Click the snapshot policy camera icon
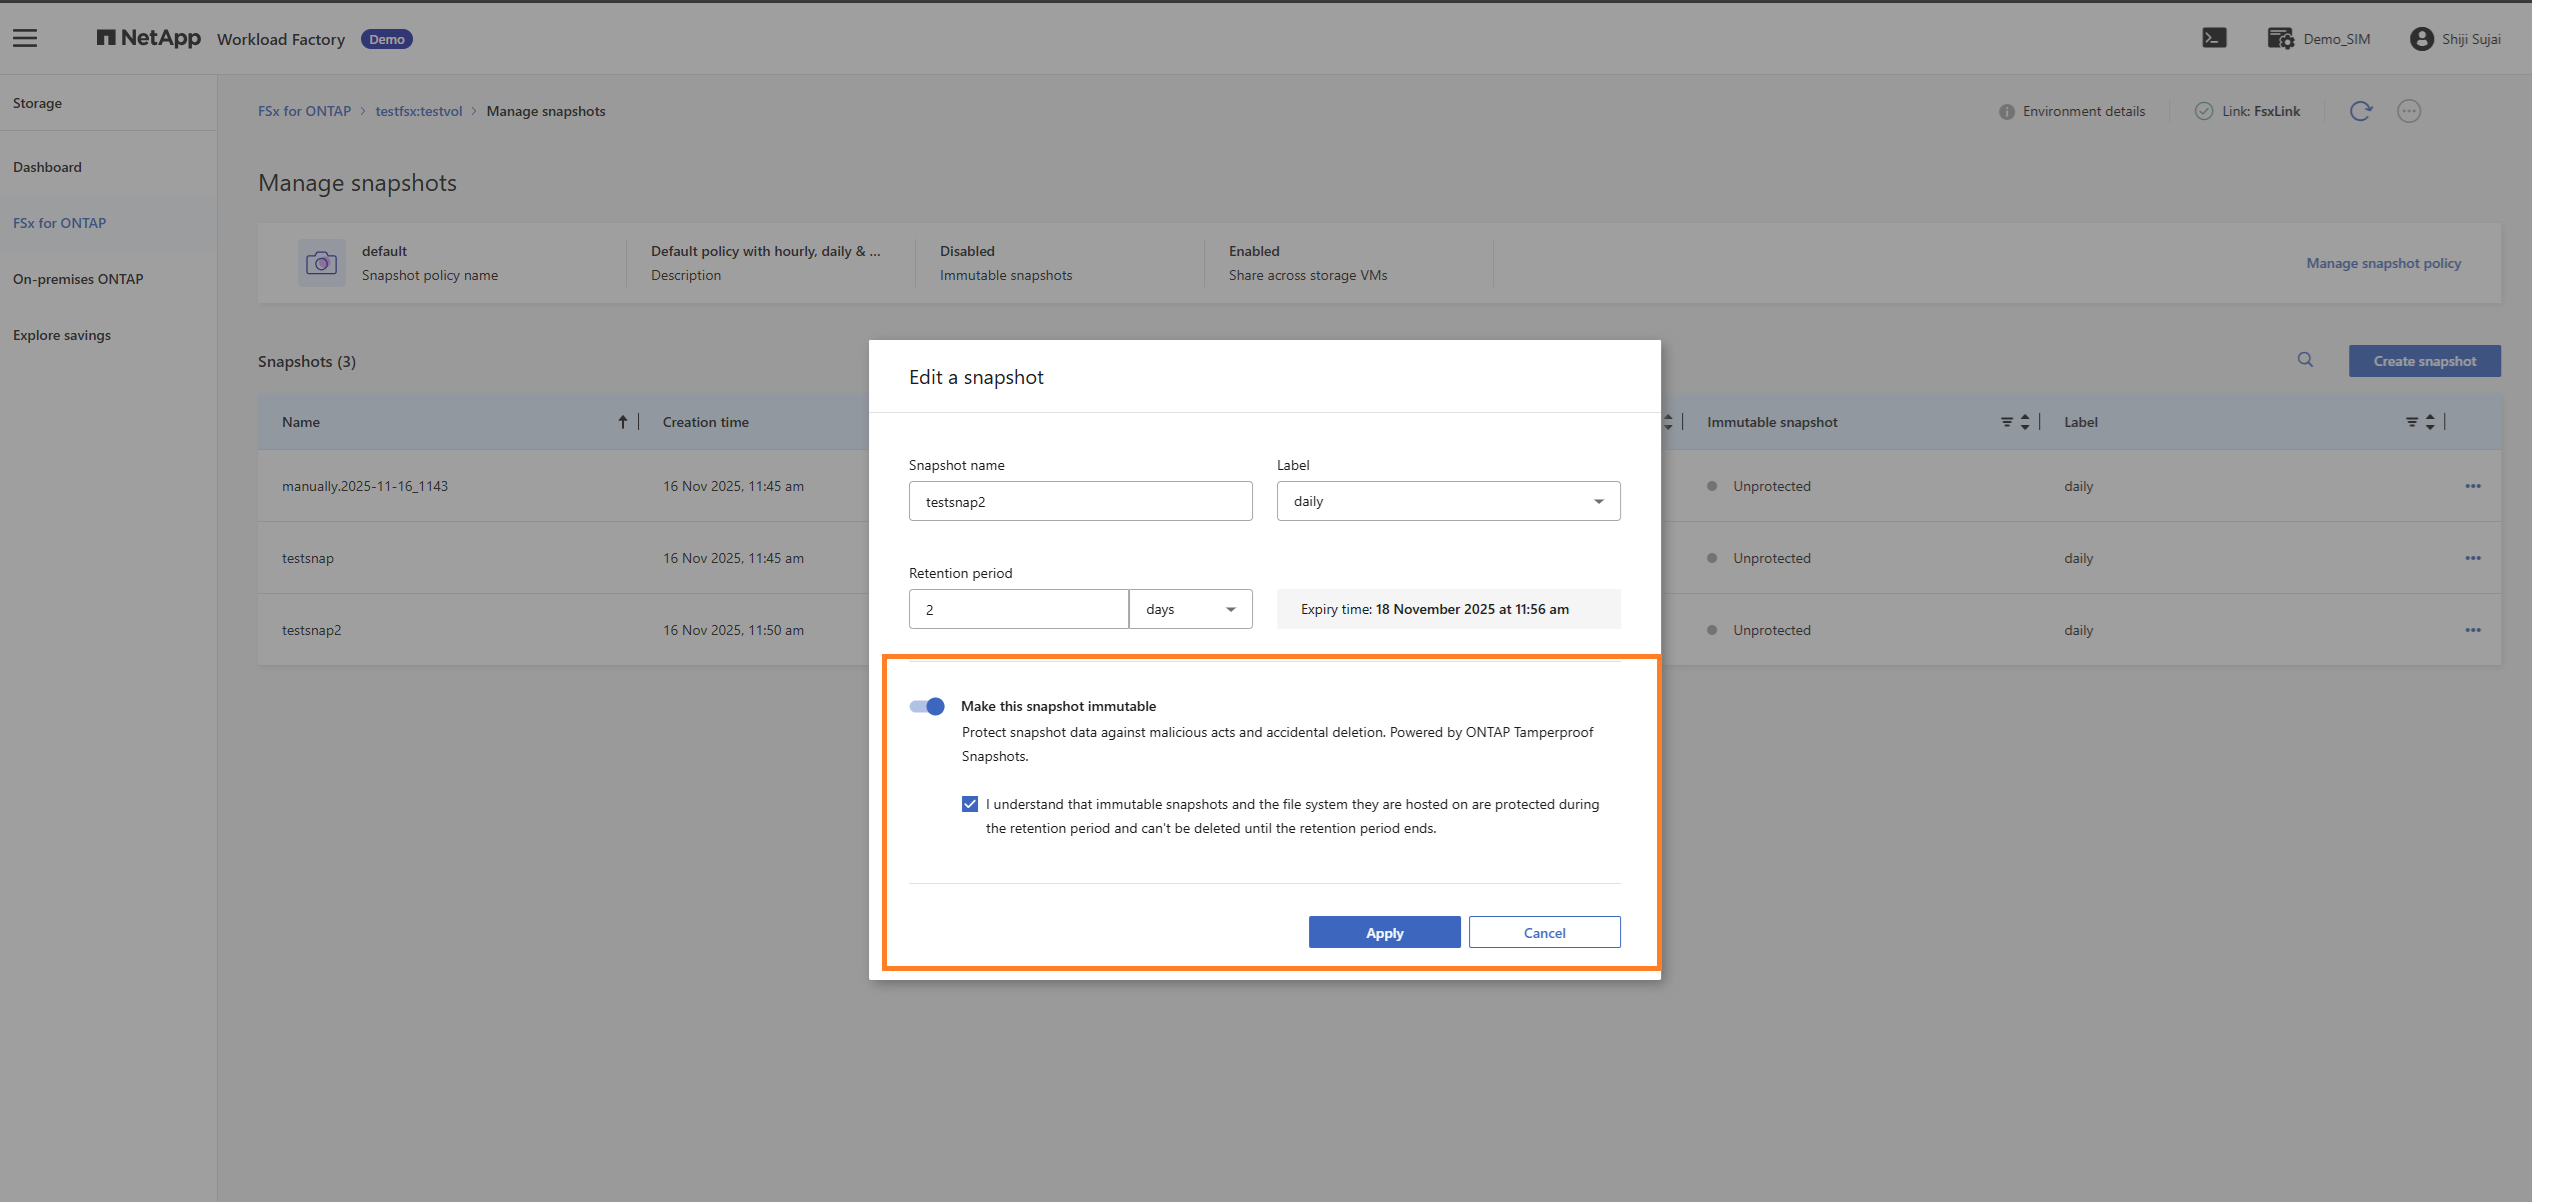This screenshot has height=1202, width=2553. [x=321, y=263]
